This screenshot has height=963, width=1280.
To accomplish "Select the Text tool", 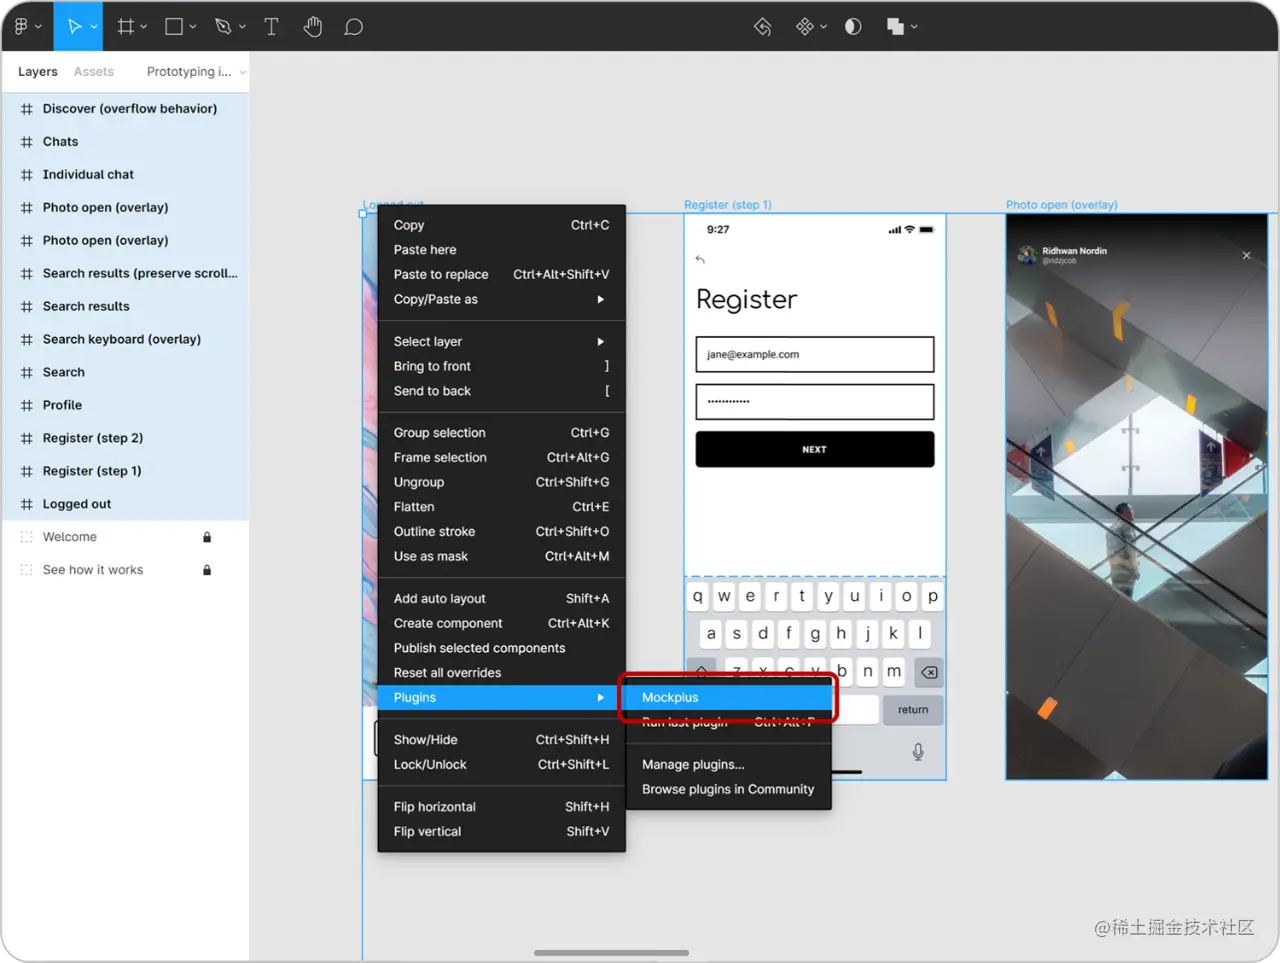I will click(x=271, y=27).
